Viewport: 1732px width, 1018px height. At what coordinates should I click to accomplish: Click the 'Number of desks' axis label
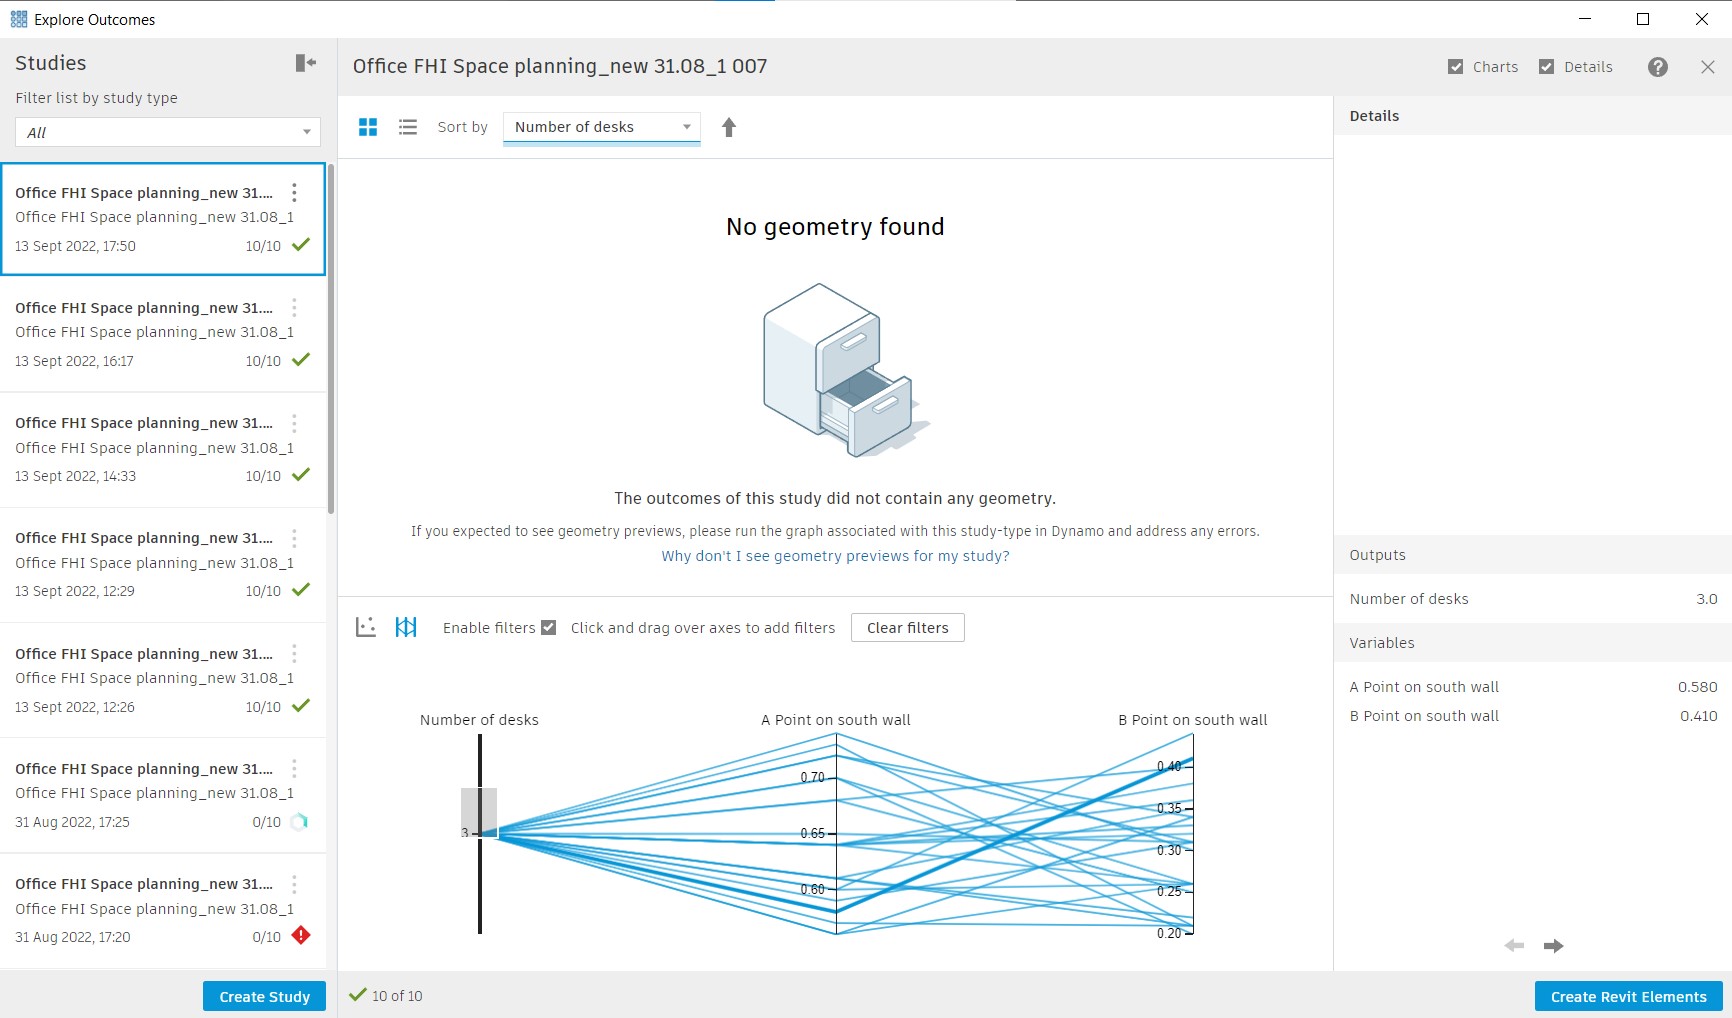(479, 720)
